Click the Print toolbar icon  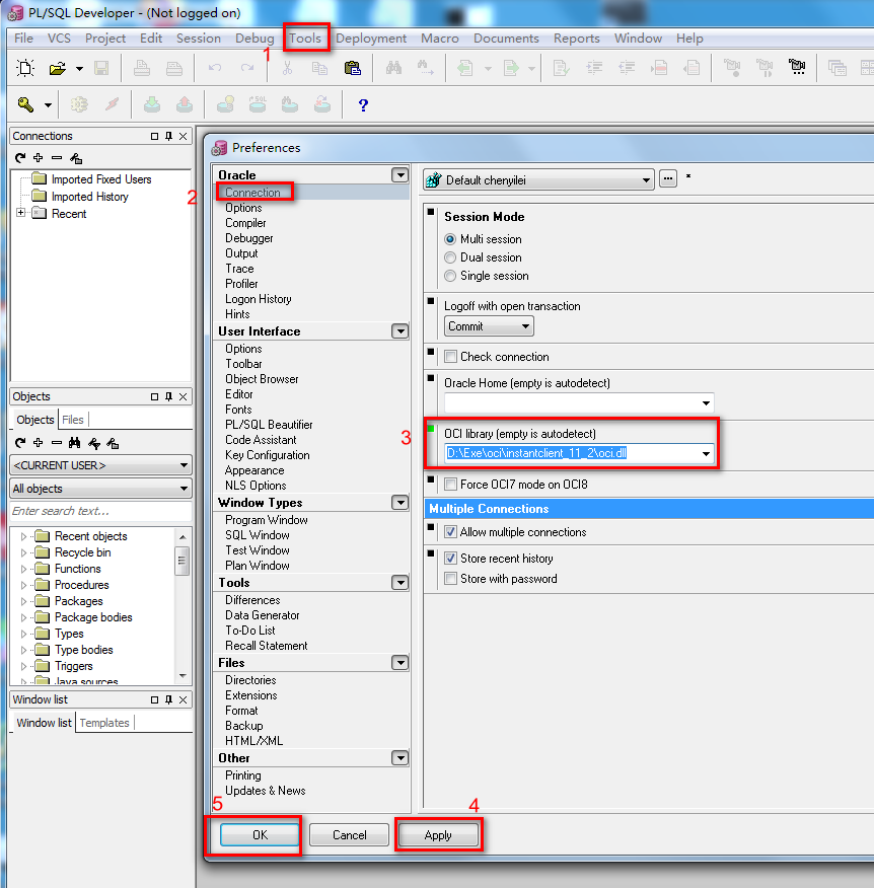click(142, 69)
